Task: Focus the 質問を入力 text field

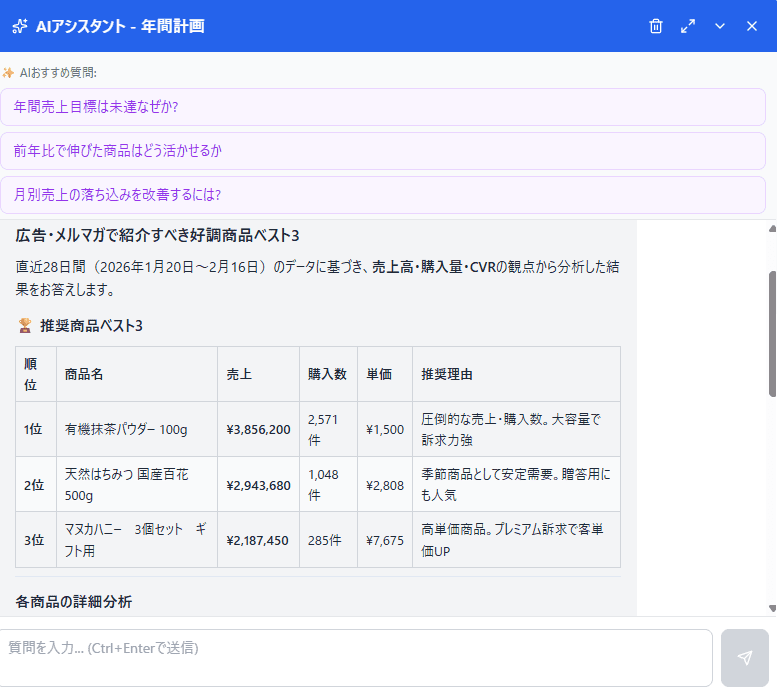Action: [356, 658]
